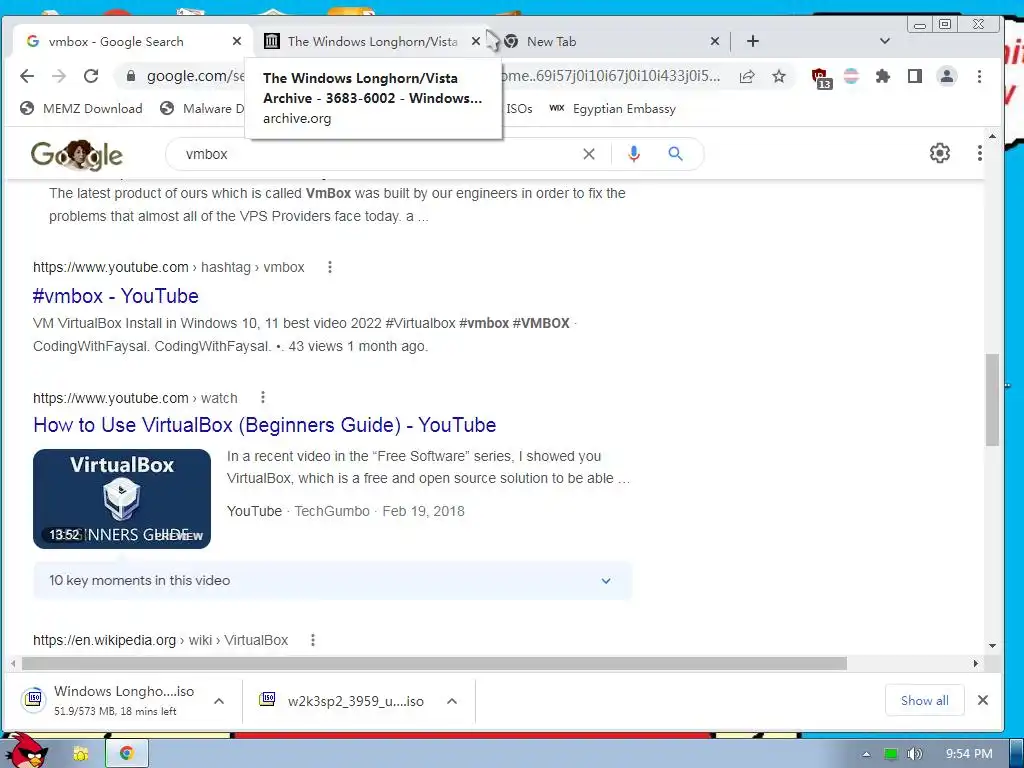The image size is (1024, 768).
Task: Click the horizontal scrollbar thumb
Action: [434, 664]
